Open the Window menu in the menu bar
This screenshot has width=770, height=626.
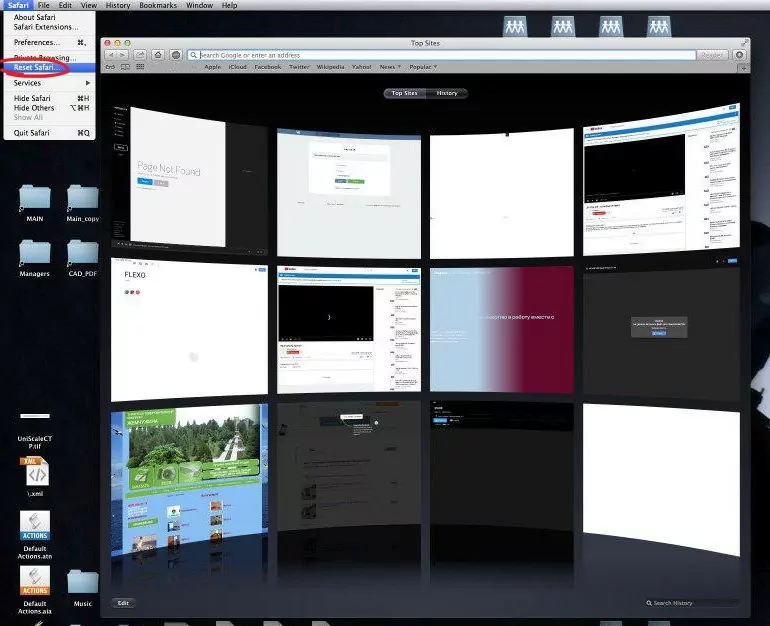pos(199,5)
